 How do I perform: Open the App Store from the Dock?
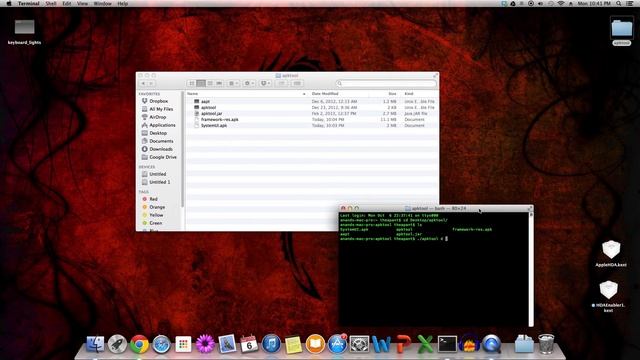[x=337, y=344]
